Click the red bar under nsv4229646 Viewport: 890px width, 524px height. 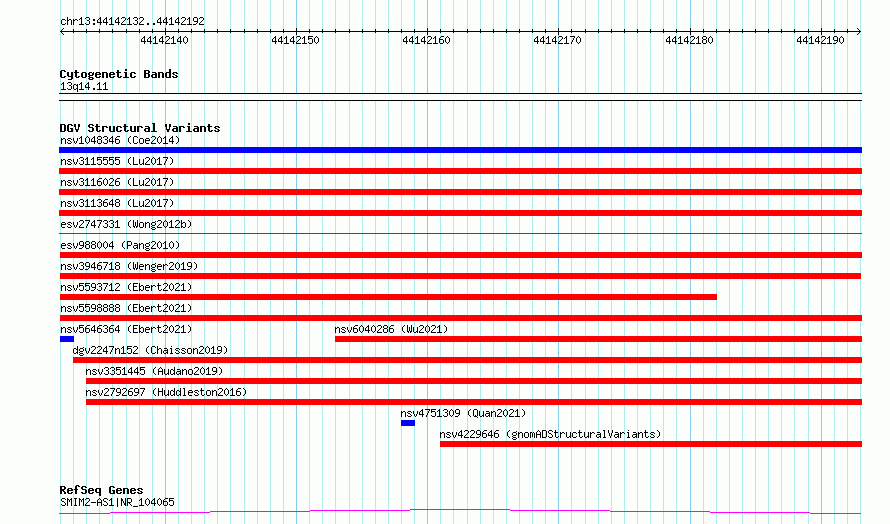(x=651, y=444)
